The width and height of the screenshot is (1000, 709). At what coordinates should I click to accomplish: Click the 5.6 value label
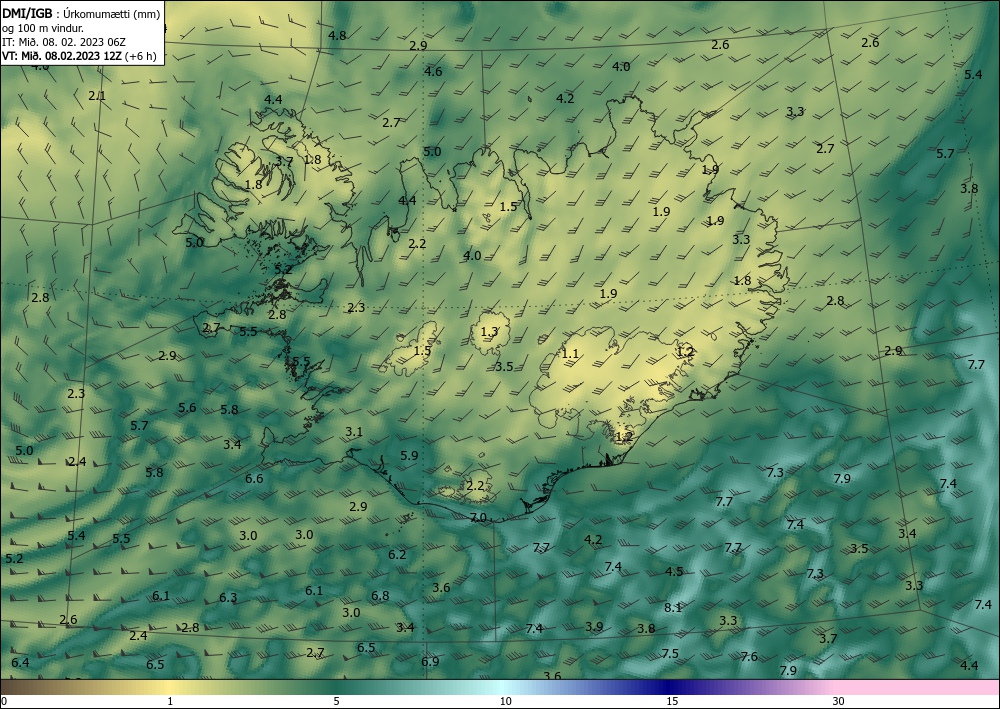tap(187, 408)
